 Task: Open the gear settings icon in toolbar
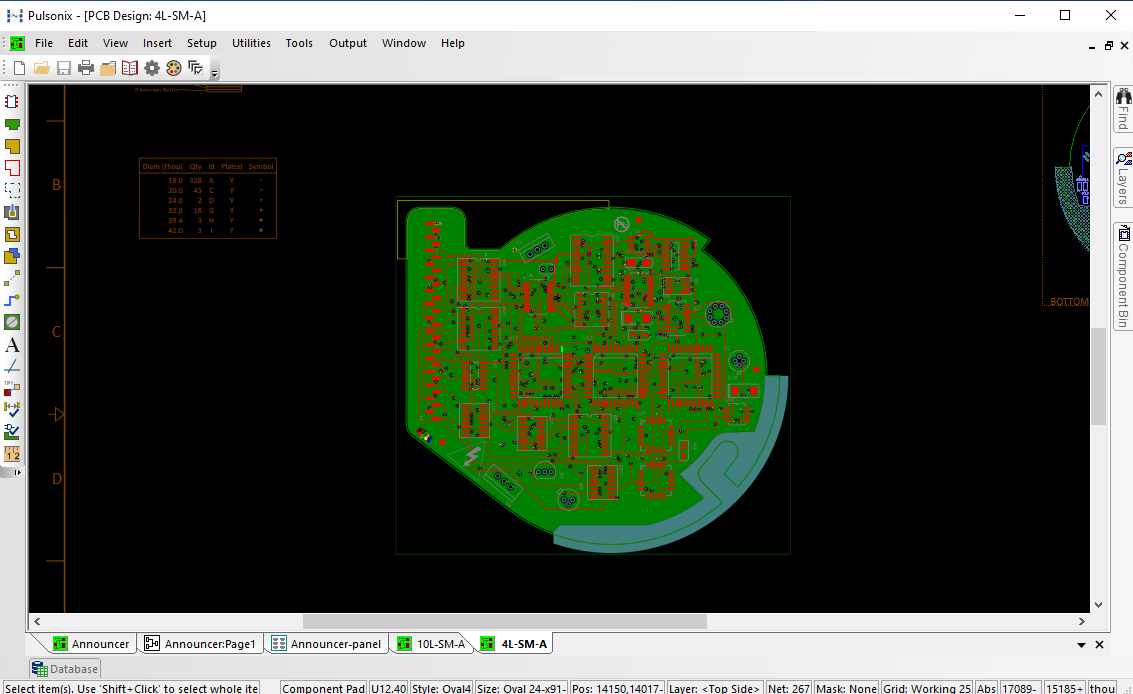tap(152, 68)
